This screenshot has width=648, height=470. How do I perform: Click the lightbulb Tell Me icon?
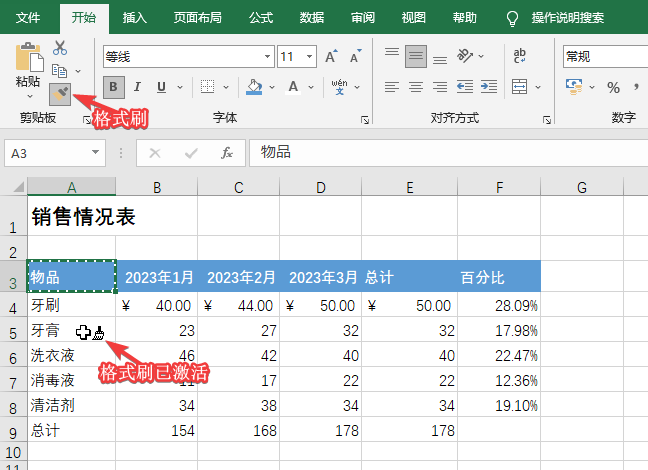pyautogui.click(x=512, y=18)
